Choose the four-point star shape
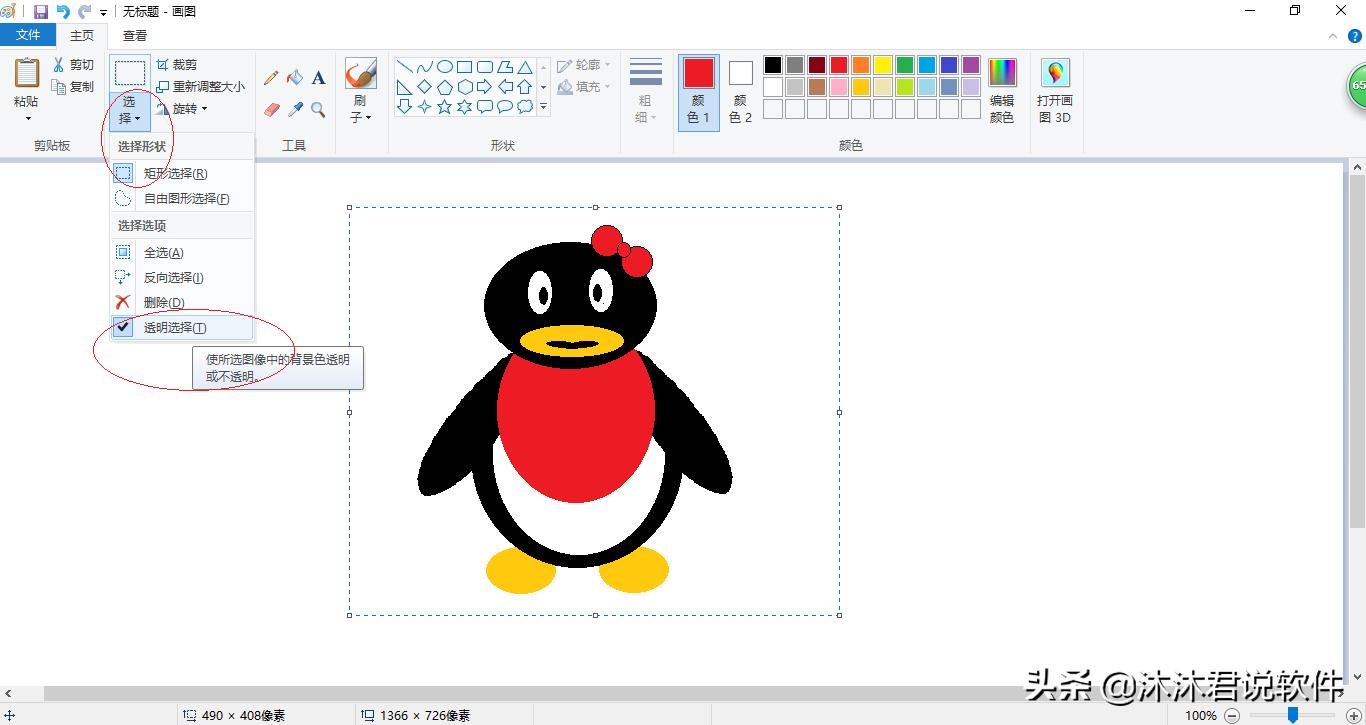Viewport: 1366px width, 725px height. coord(425,106)
